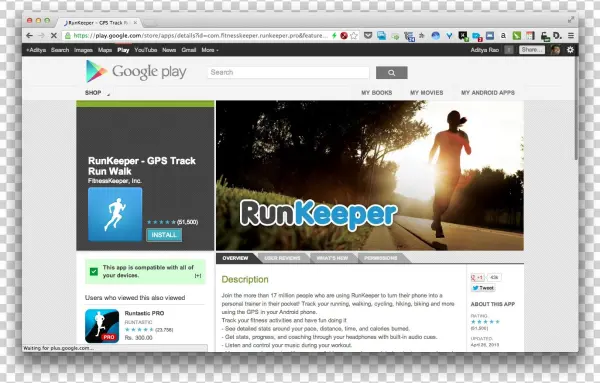Click the browser forward arrow
This screenshot has width=600, height=383.
pyautogui.click(x=41, y=36)
